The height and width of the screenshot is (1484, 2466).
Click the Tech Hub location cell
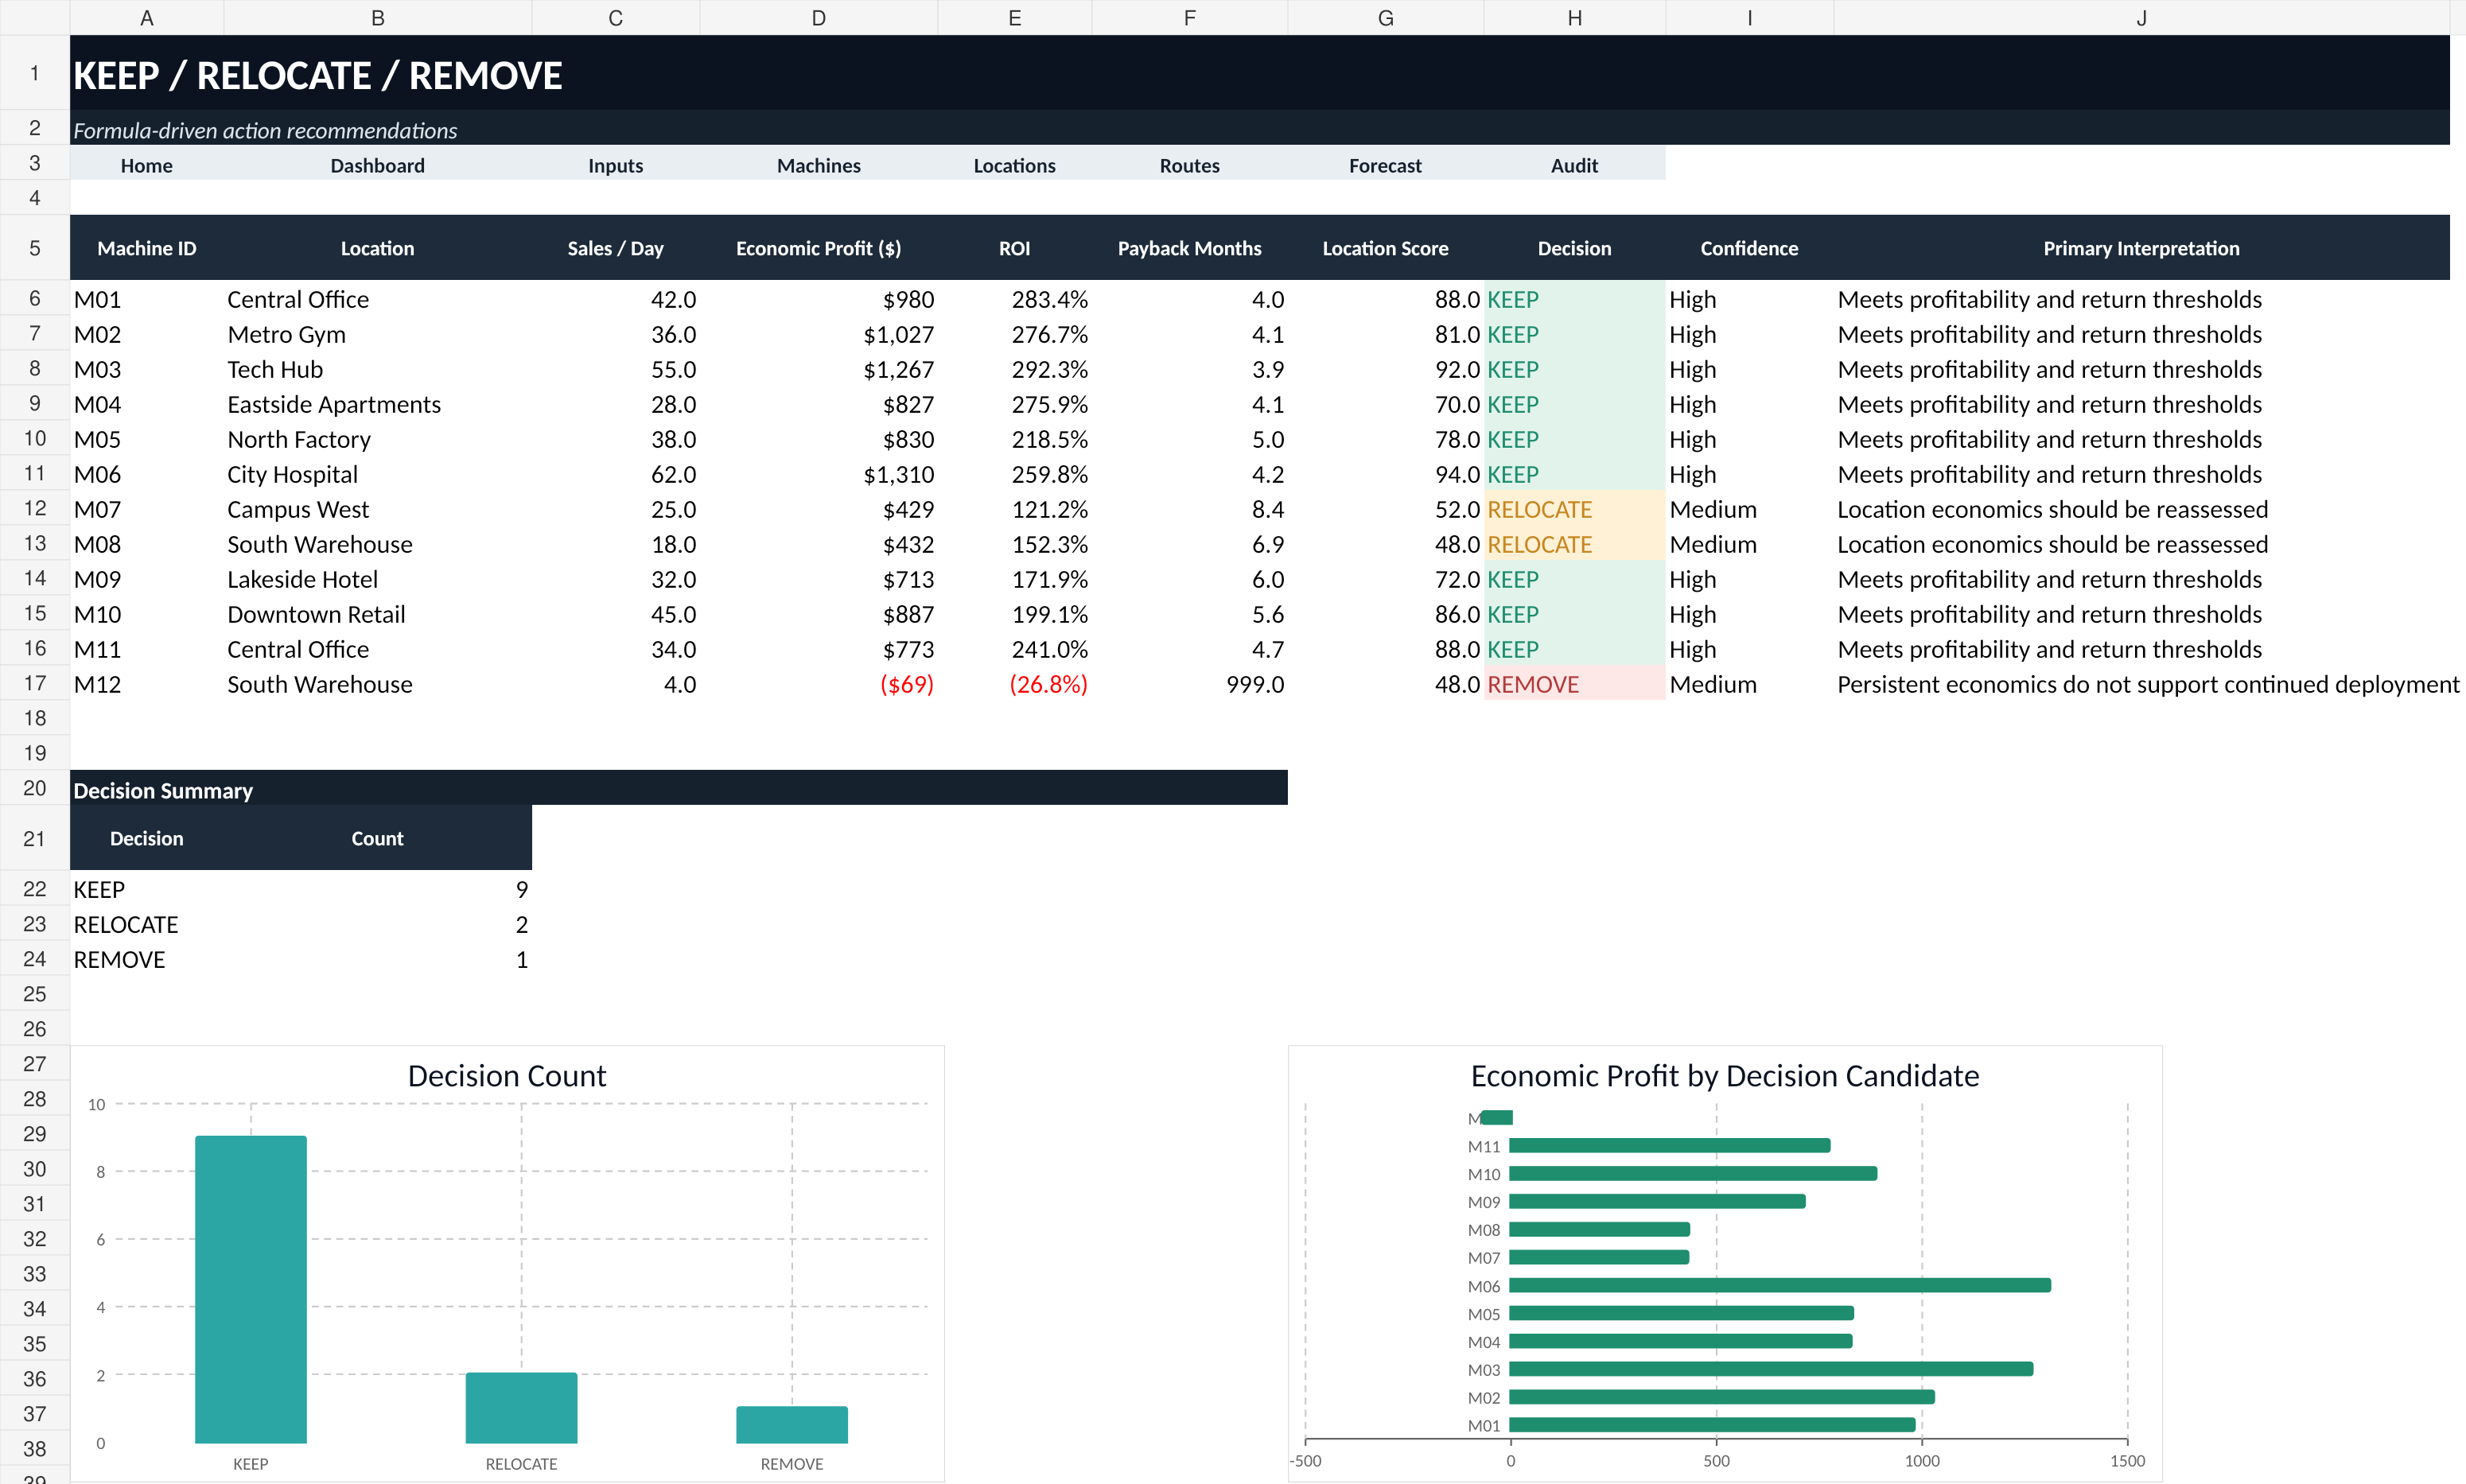(x=377, y=369)
